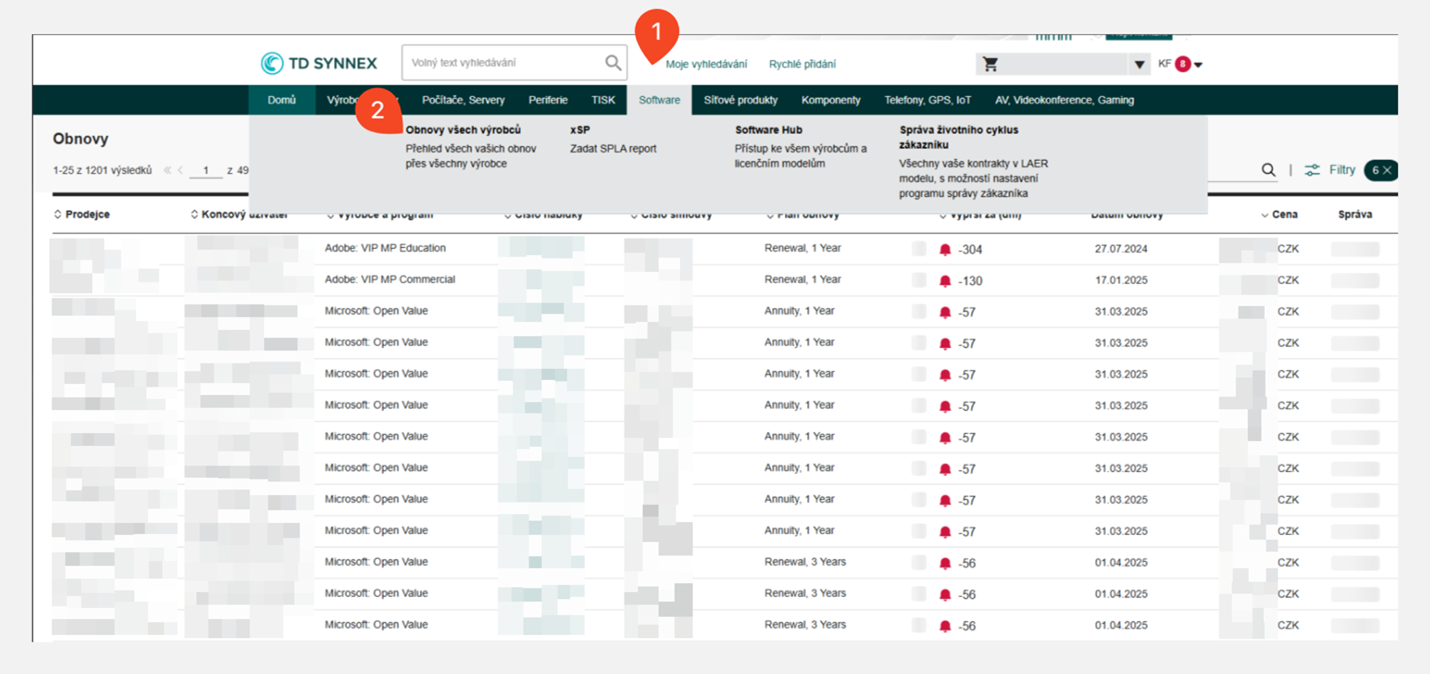Click the 1-25 z 1201 výsledků text
This screenshot has height=674, width=1430.
point(102,170)
